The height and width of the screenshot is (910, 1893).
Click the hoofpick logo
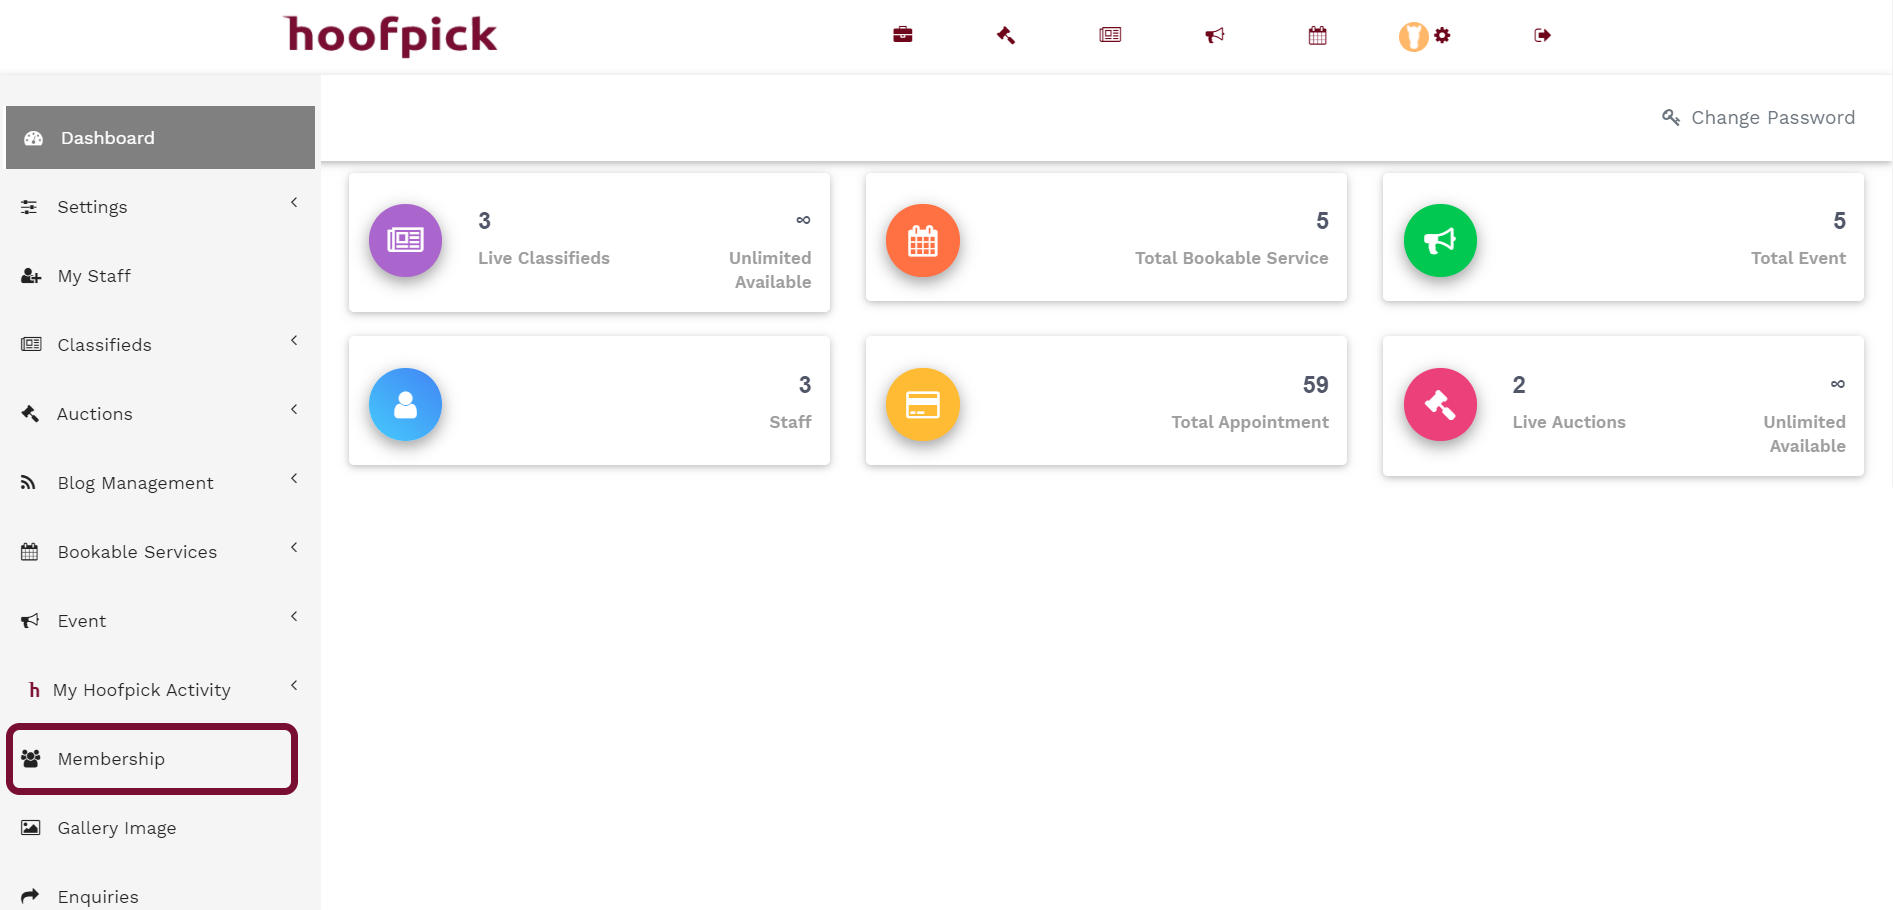tap(390, 36)
